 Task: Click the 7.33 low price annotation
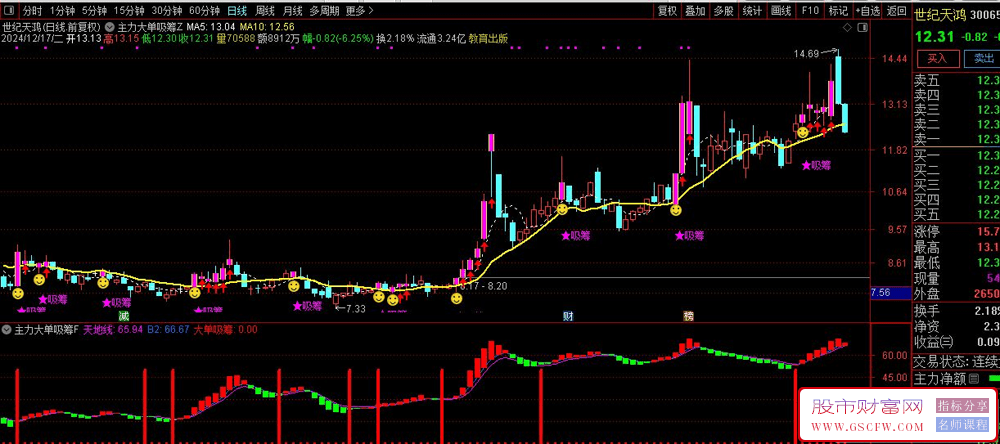coord(355,309)
